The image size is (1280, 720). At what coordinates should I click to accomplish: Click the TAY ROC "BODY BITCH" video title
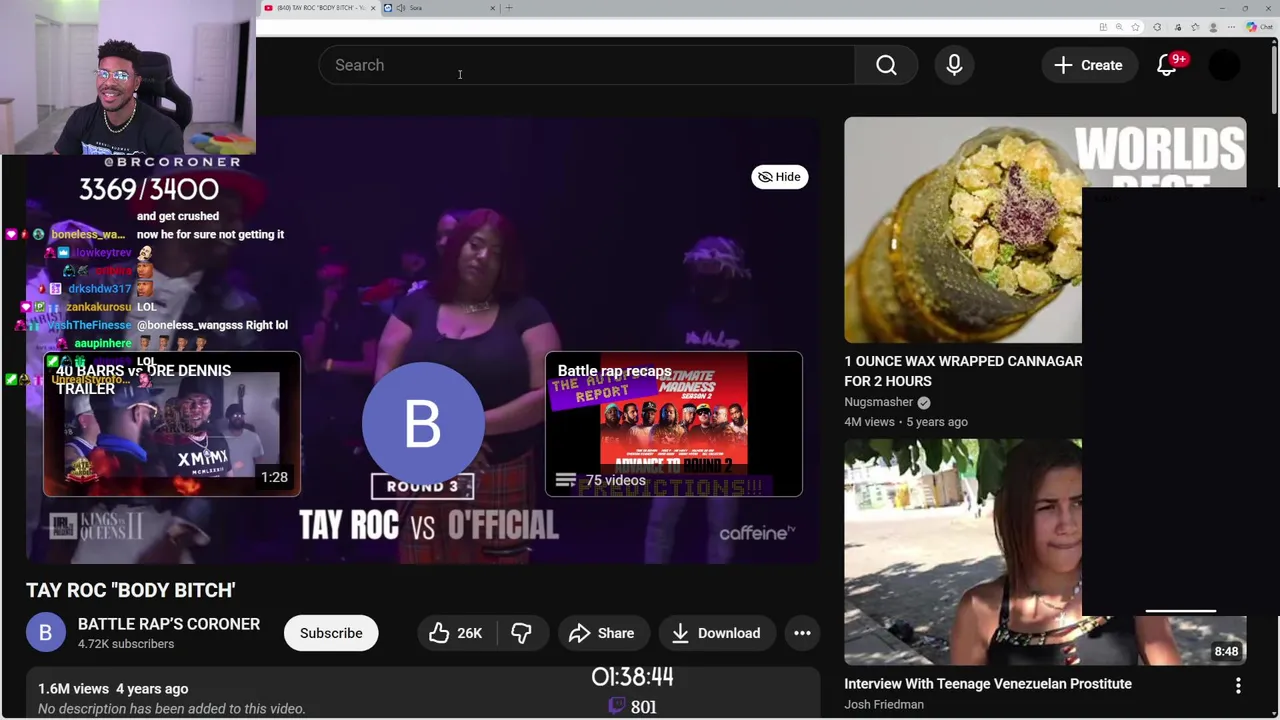pos(131,590)
